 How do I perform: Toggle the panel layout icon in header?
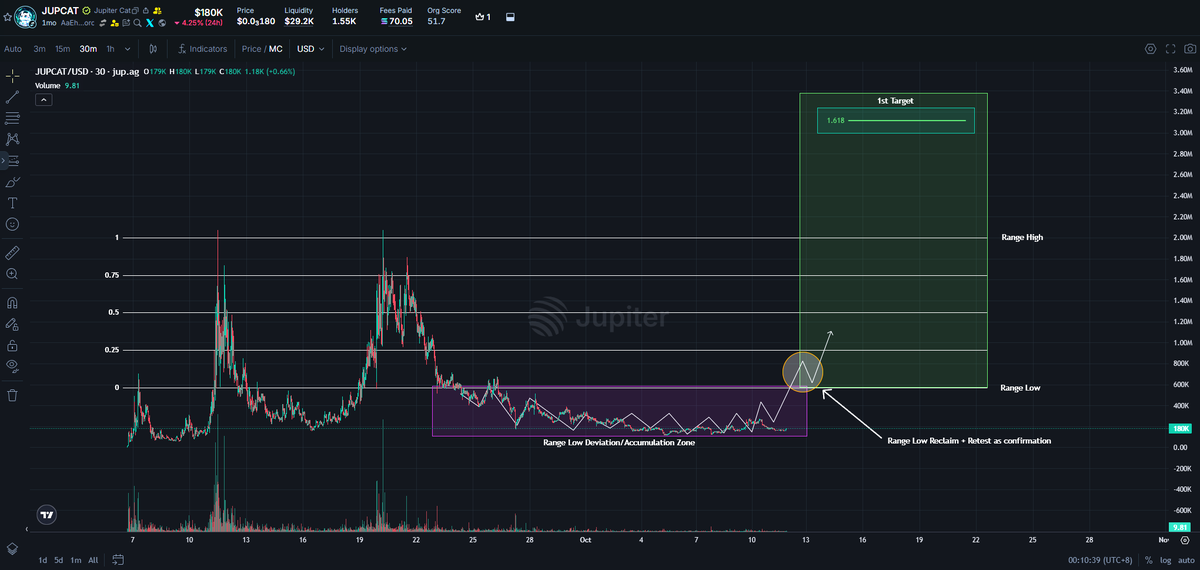click(x=510, y=17)
